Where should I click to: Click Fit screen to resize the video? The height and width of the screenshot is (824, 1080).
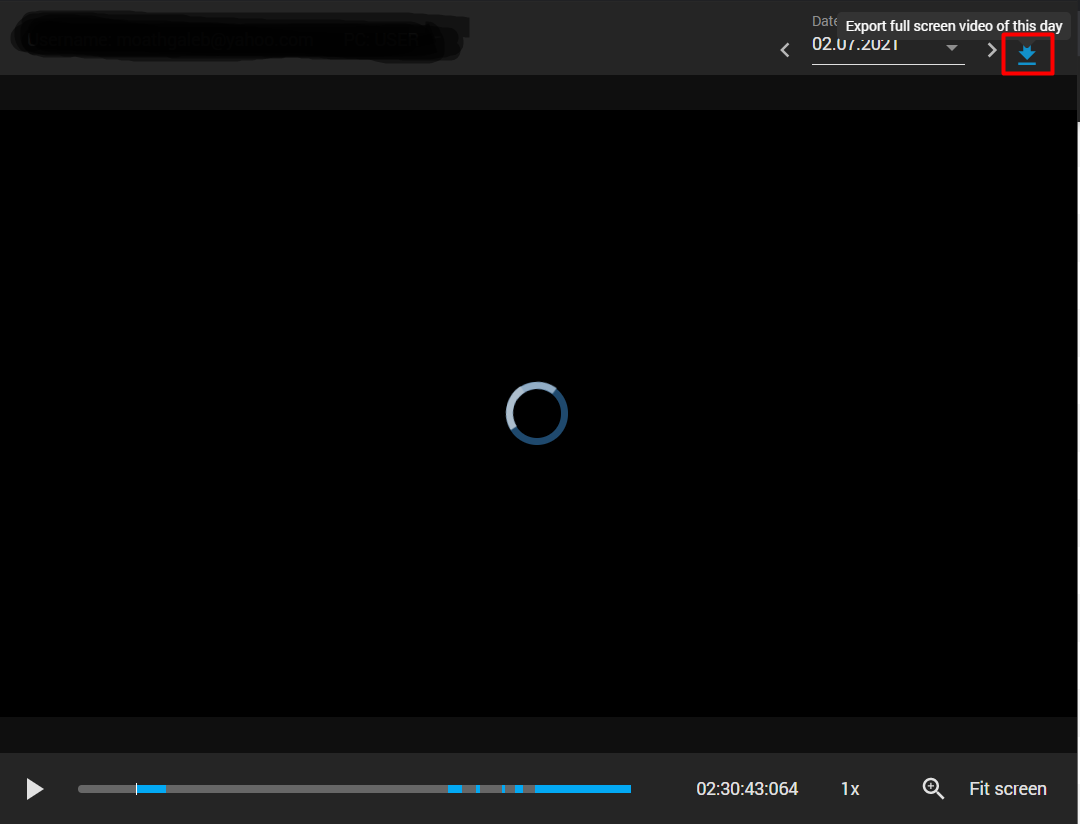[1007, 788]
